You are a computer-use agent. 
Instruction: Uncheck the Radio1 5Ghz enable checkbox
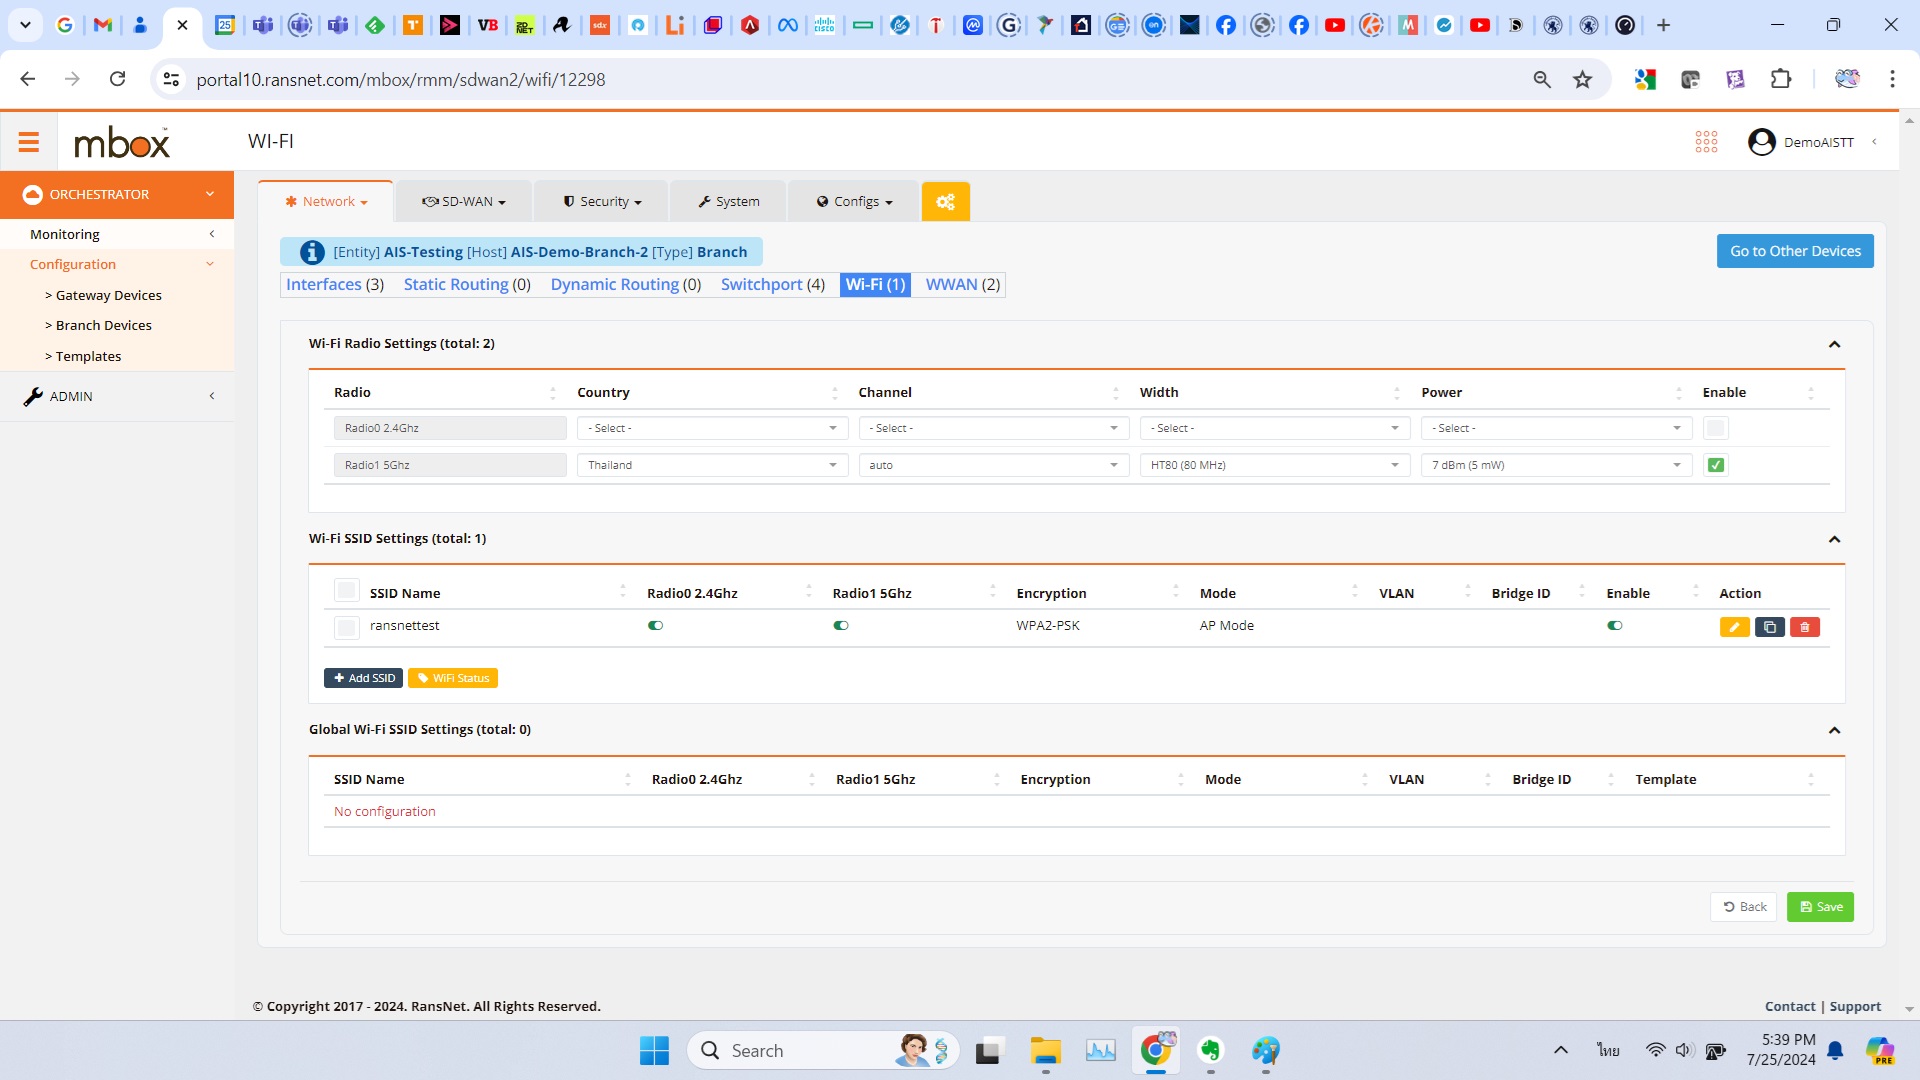pyautogui.click(x=1715, y=465)
